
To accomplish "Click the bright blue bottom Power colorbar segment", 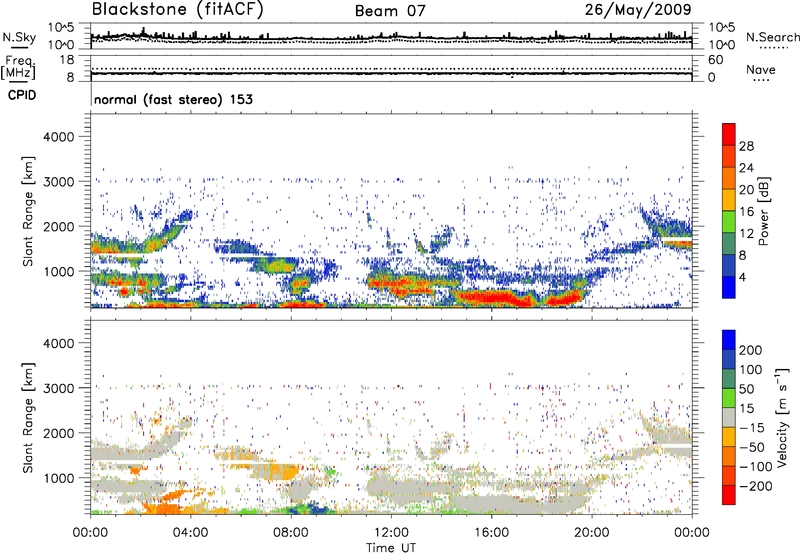I will pyautogui.click(x=729, y=287).
